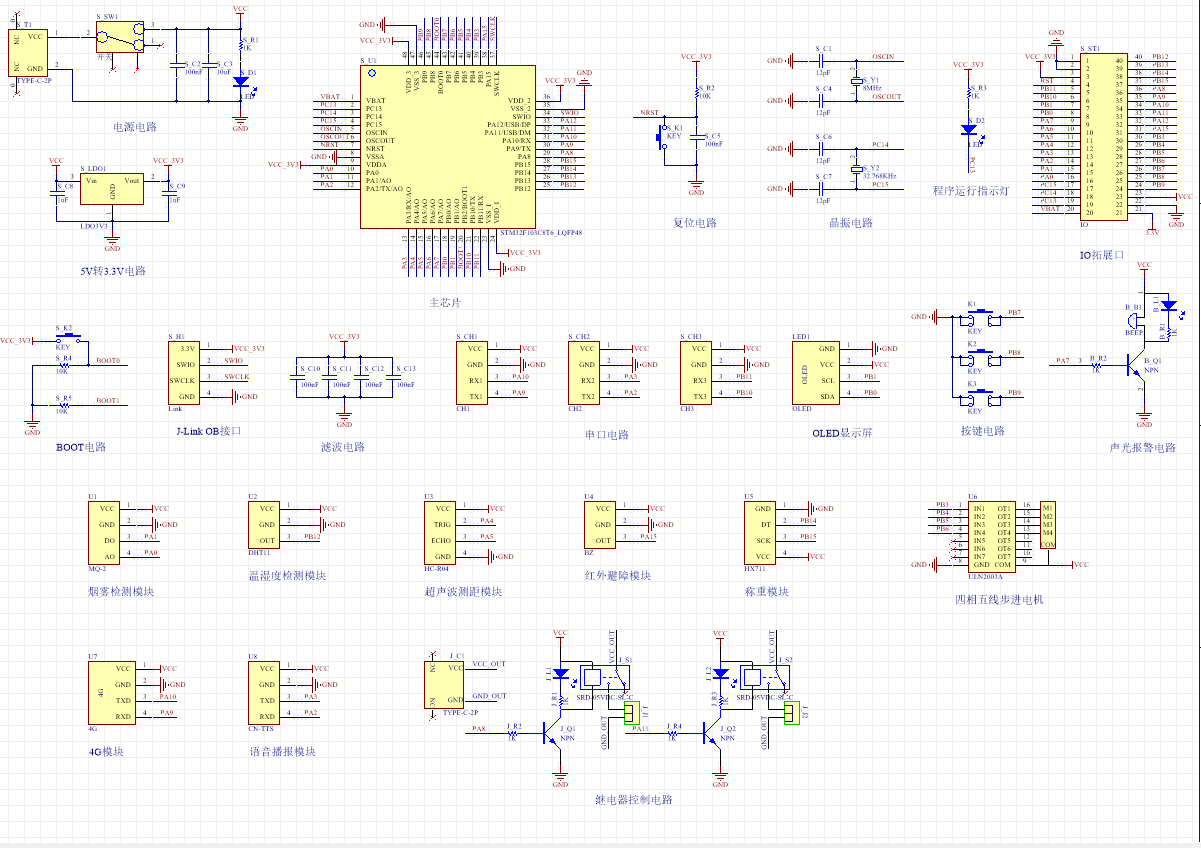This screenshot has height=848, width=1201.
Task: Click the S_K1 reset KEY button symbol
Action: coord(661,136)
